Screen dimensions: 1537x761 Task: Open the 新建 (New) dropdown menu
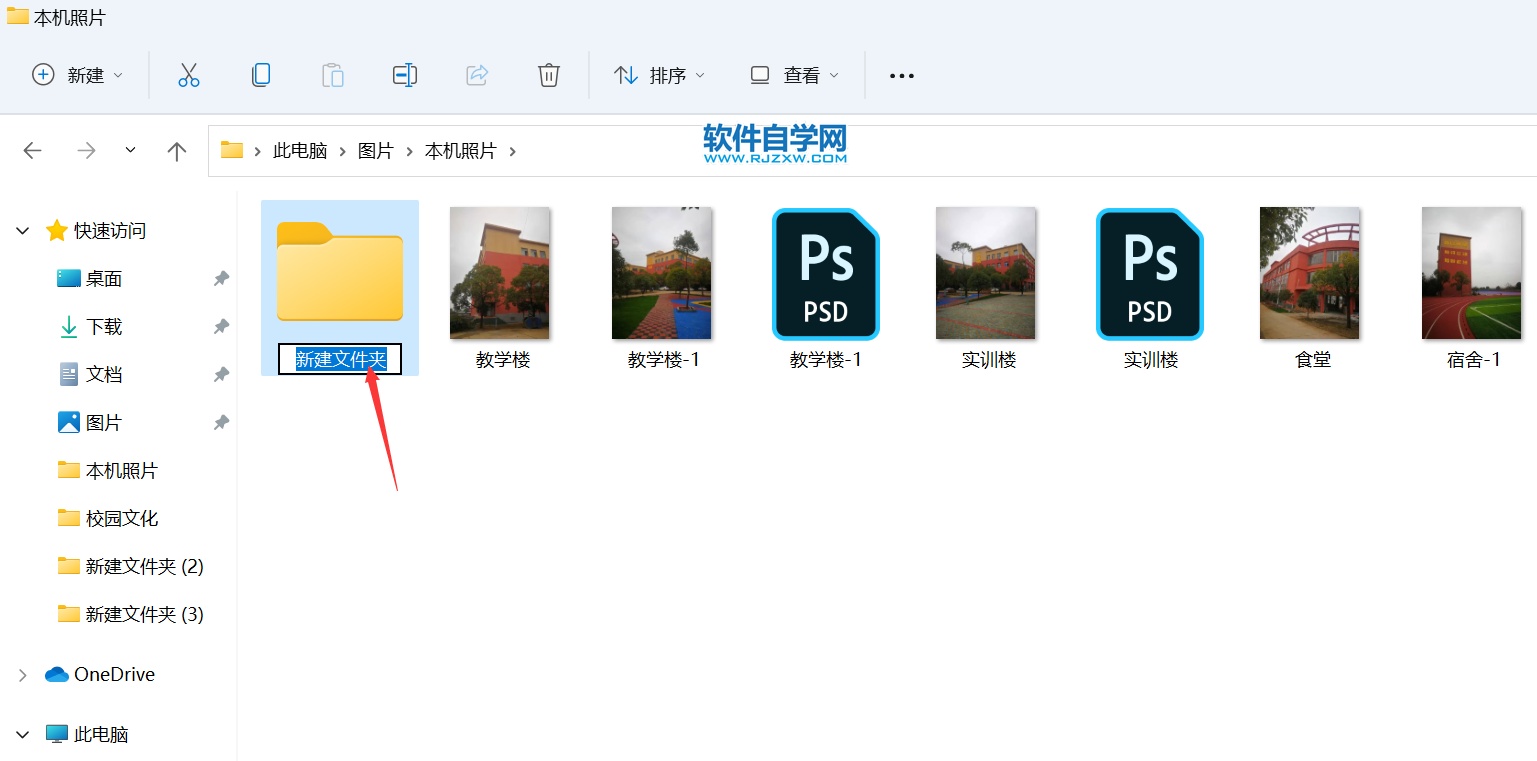point(78,75)
